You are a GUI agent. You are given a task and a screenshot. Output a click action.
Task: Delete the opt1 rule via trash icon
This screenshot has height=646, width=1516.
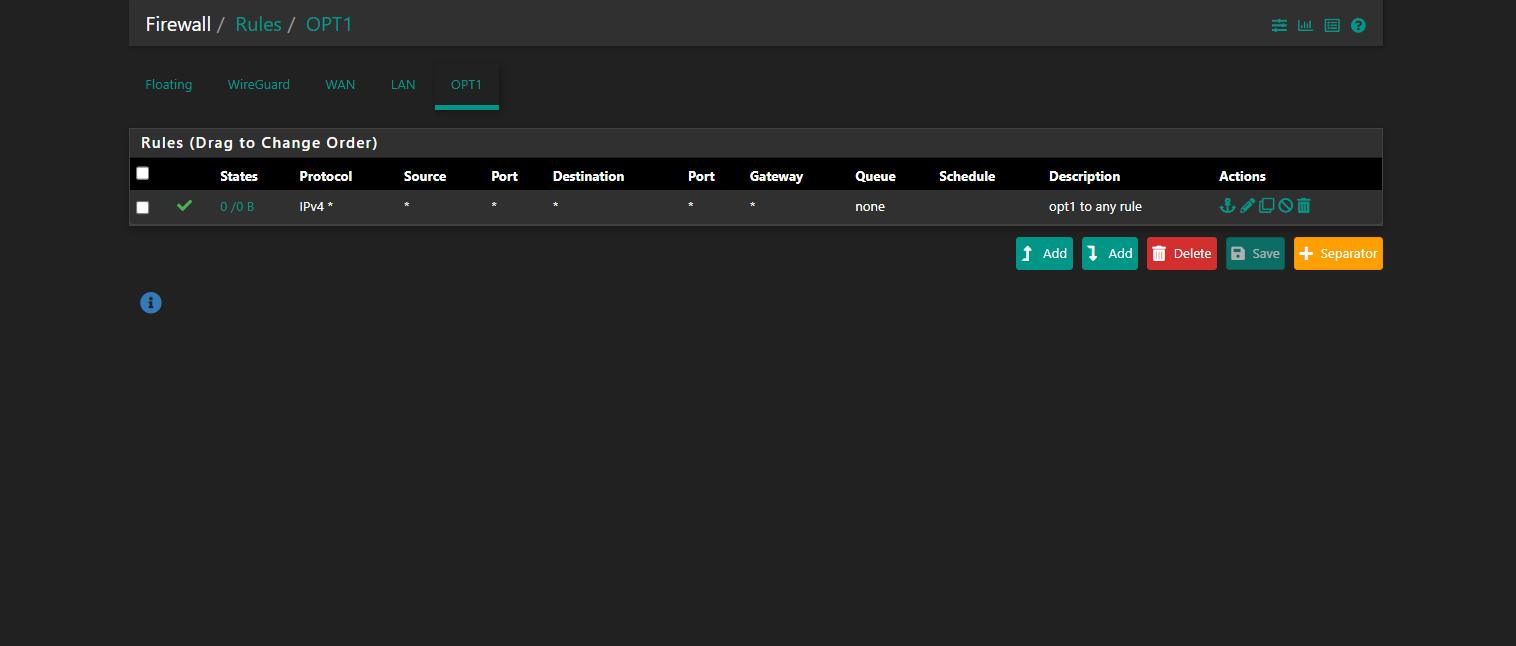(1304, 206)
